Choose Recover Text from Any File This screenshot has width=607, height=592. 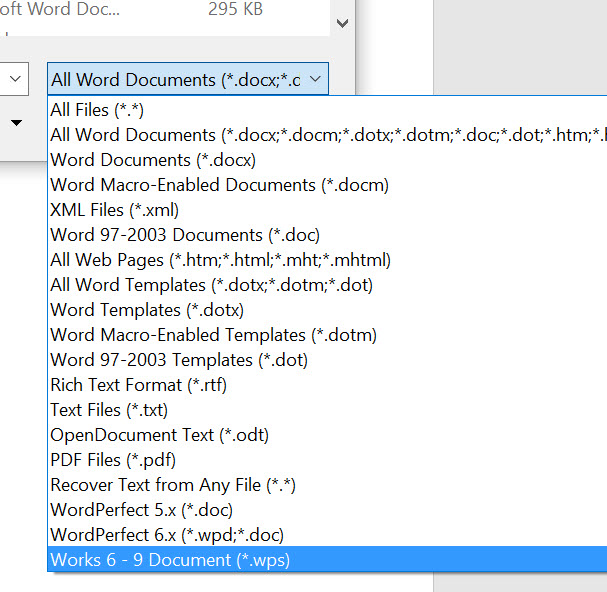[x=327, y=485]
